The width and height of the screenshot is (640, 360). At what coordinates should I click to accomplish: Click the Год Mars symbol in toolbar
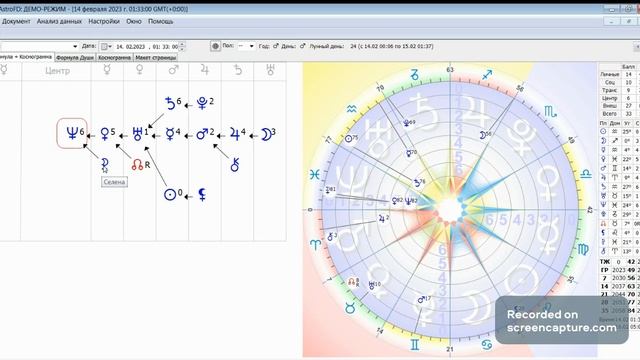276,46
